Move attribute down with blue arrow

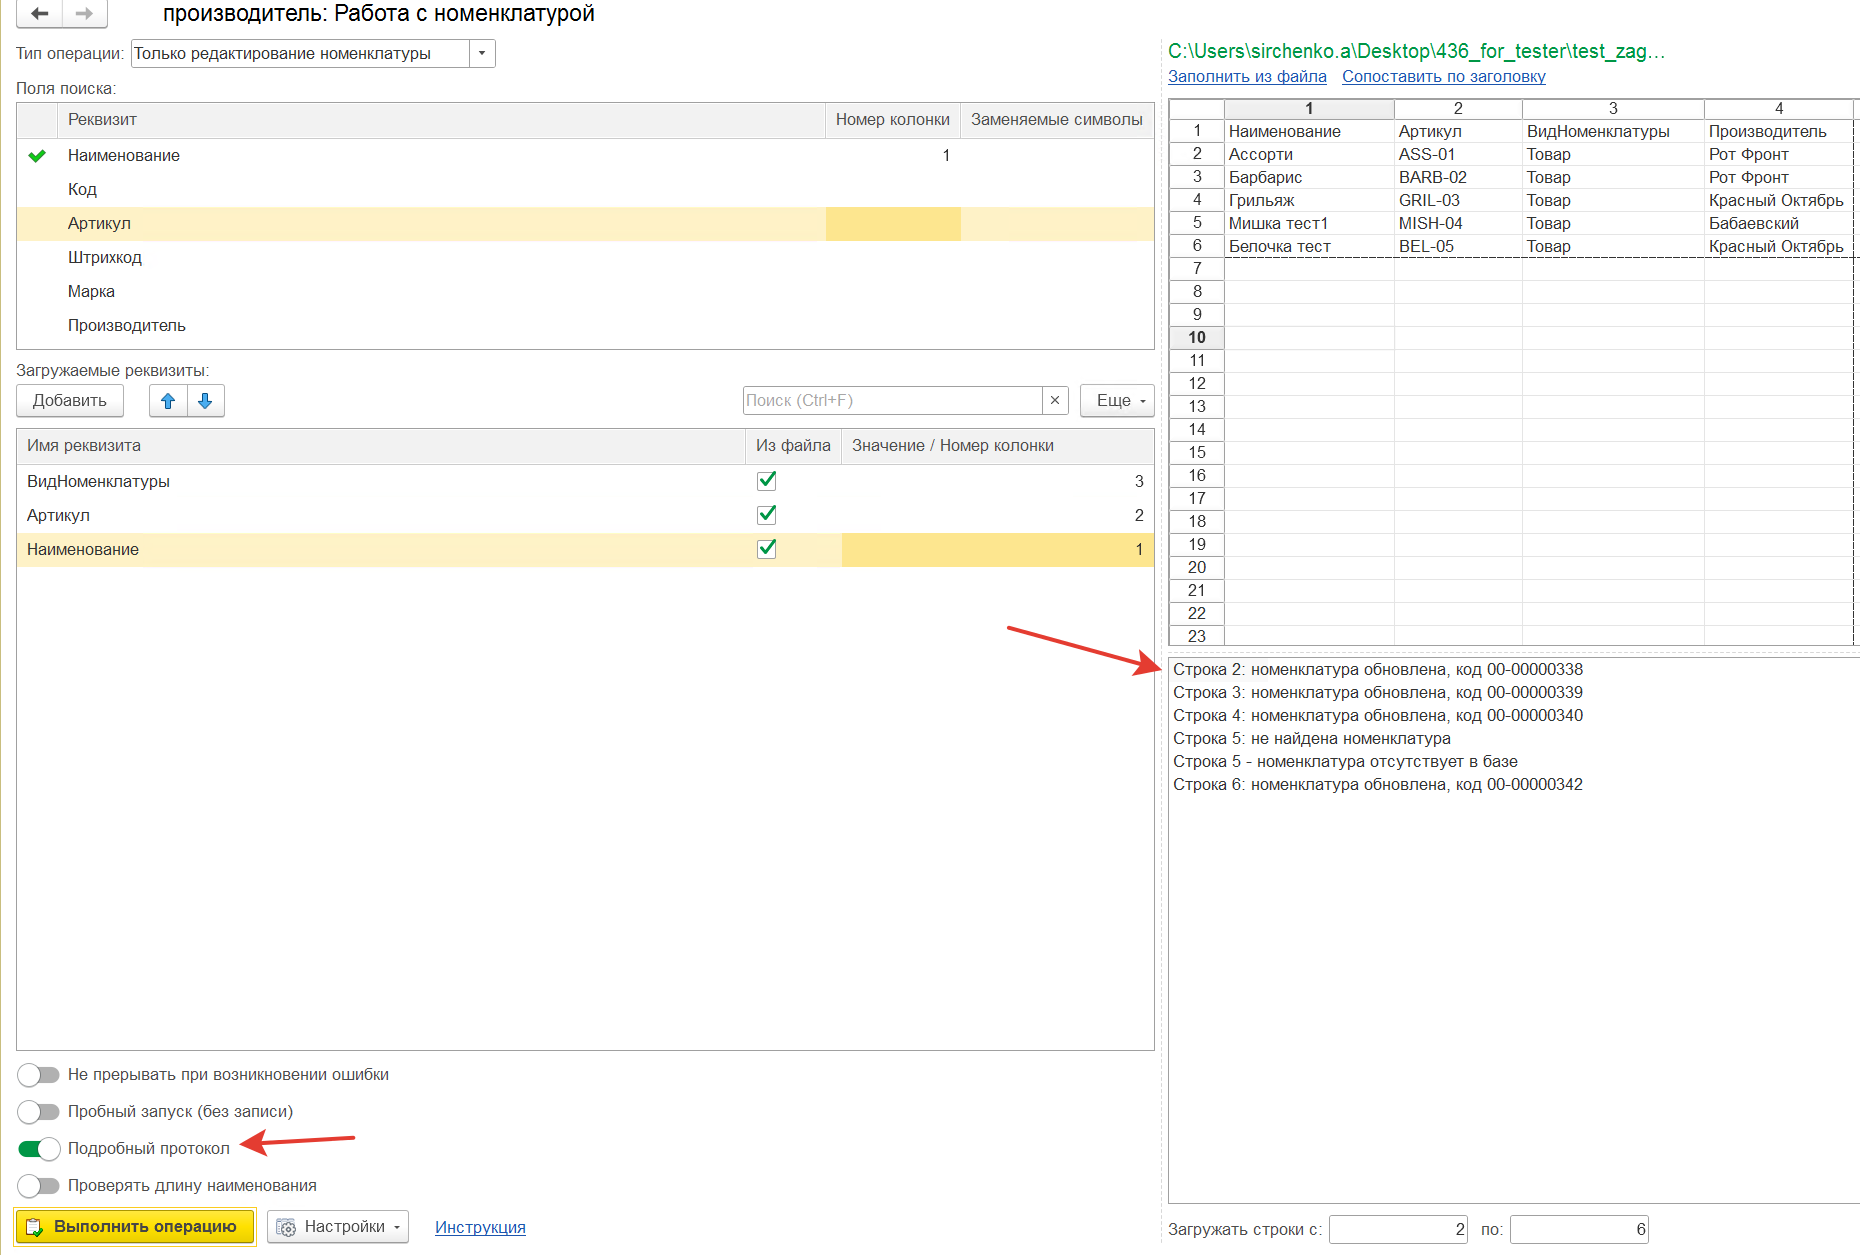(x=205, y=401)
